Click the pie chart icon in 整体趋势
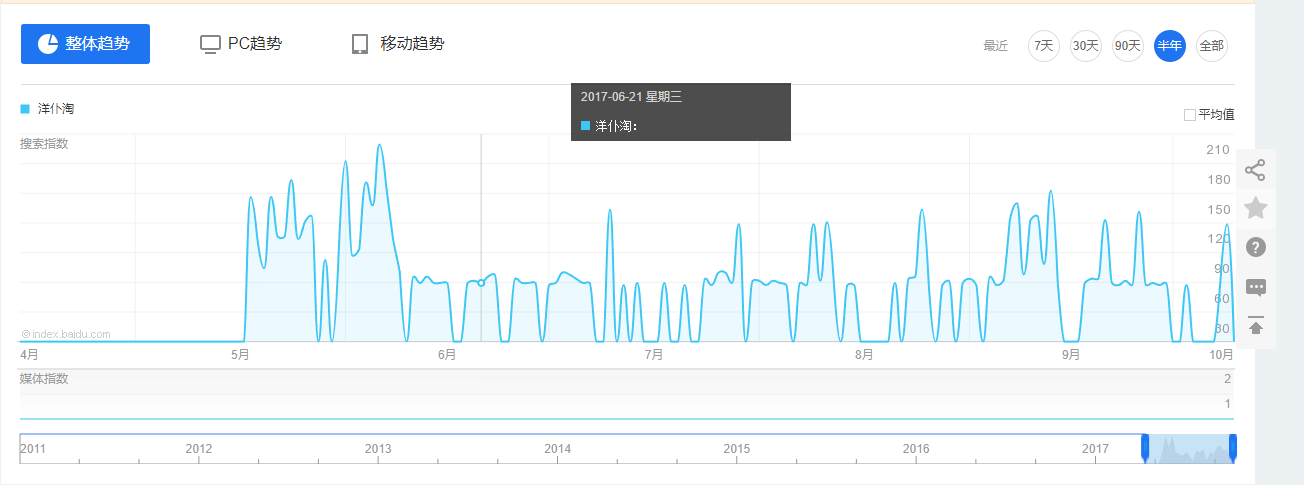 point(48,44)
